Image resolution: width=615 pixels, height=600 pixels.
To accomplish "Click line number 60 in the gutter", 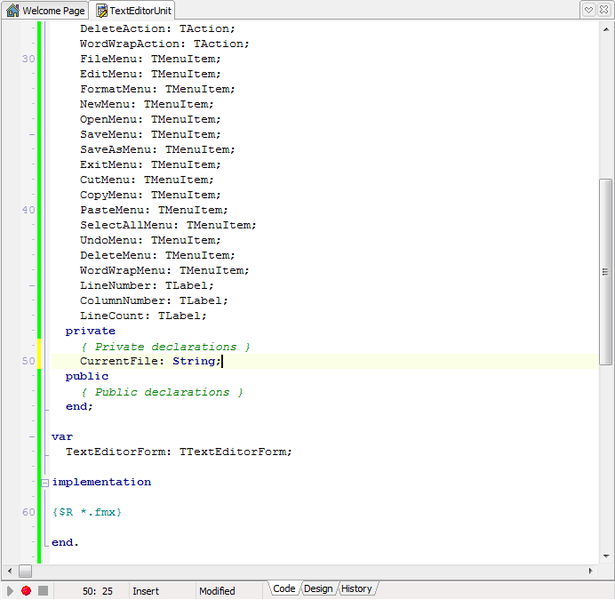I will pos(28,512).
